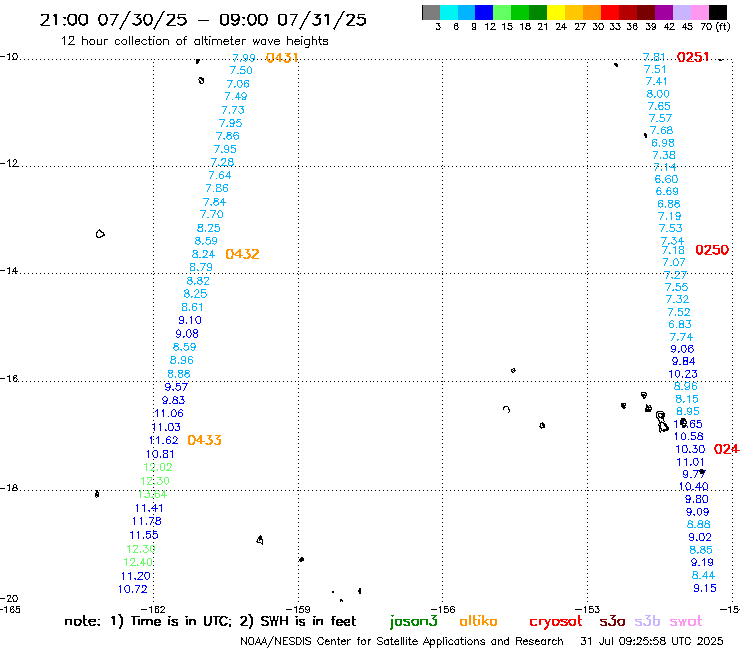The height and width of the screenshot is (650, 740).
Task: Select the swot satellite legend label
Action: click(686, 621)
